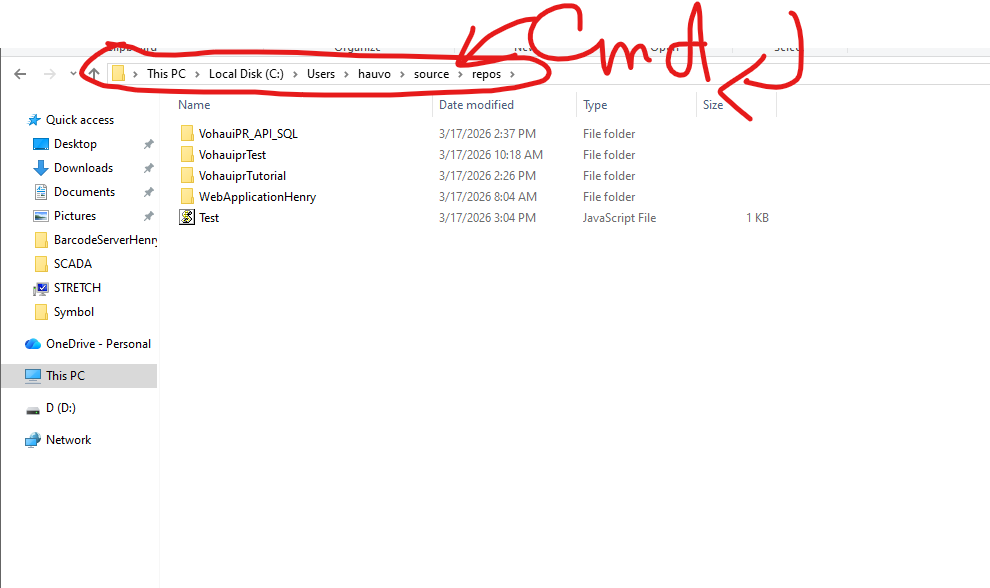Open Downloads in Quick access
Viewport: 990px width, 588px height.
pyautogui.click(x=41, y=168)
